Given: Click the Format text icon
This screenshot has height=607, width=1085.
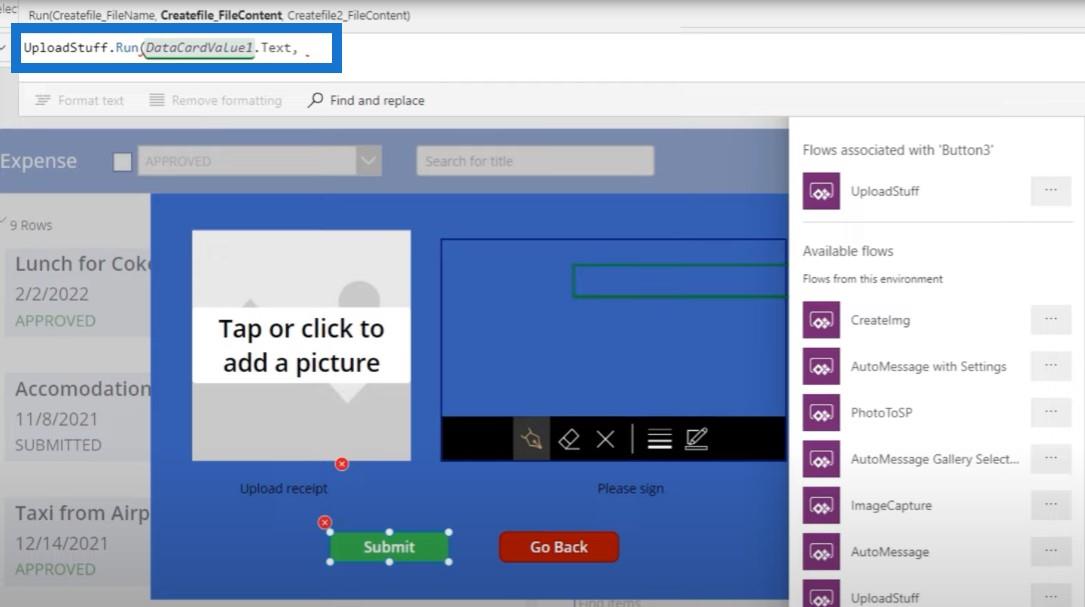Looking at the screenshot, I should click(x=42, y=100).
